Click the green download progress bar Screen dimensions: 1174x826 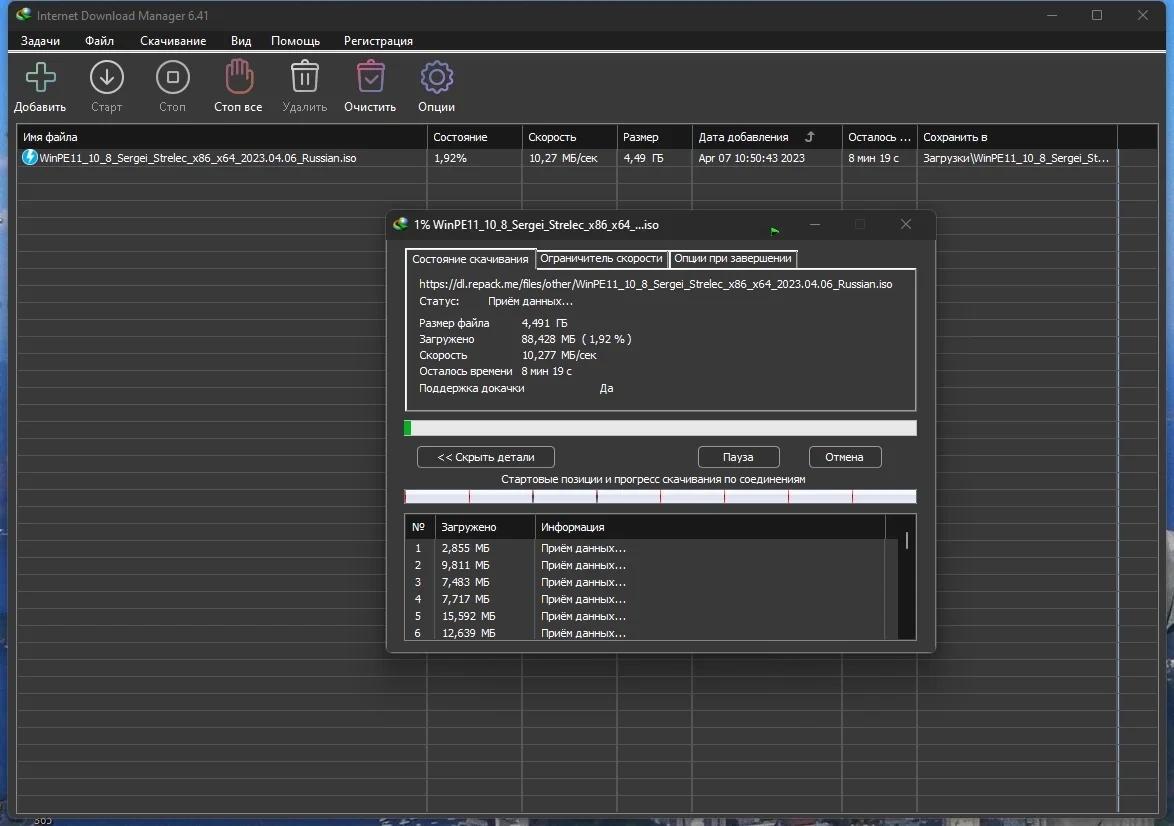660,428
